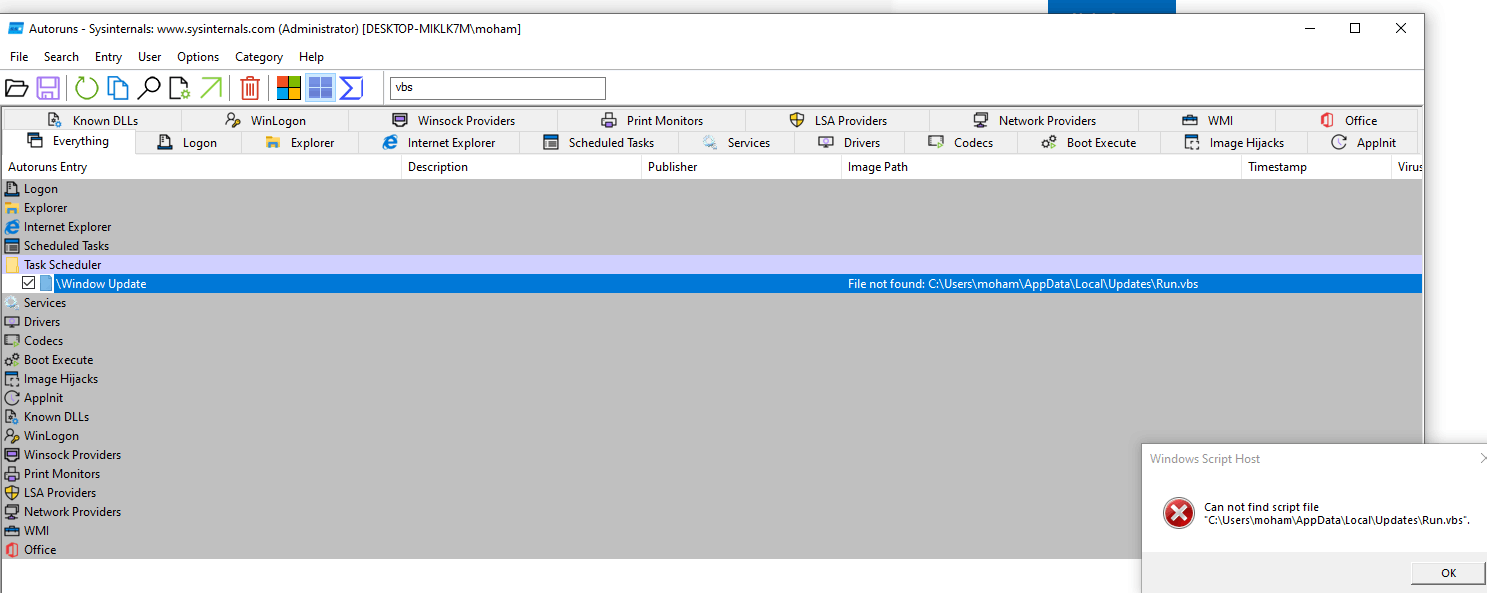Click the 'File not found' image path text
The image size is (1487, 593).
1023,284
